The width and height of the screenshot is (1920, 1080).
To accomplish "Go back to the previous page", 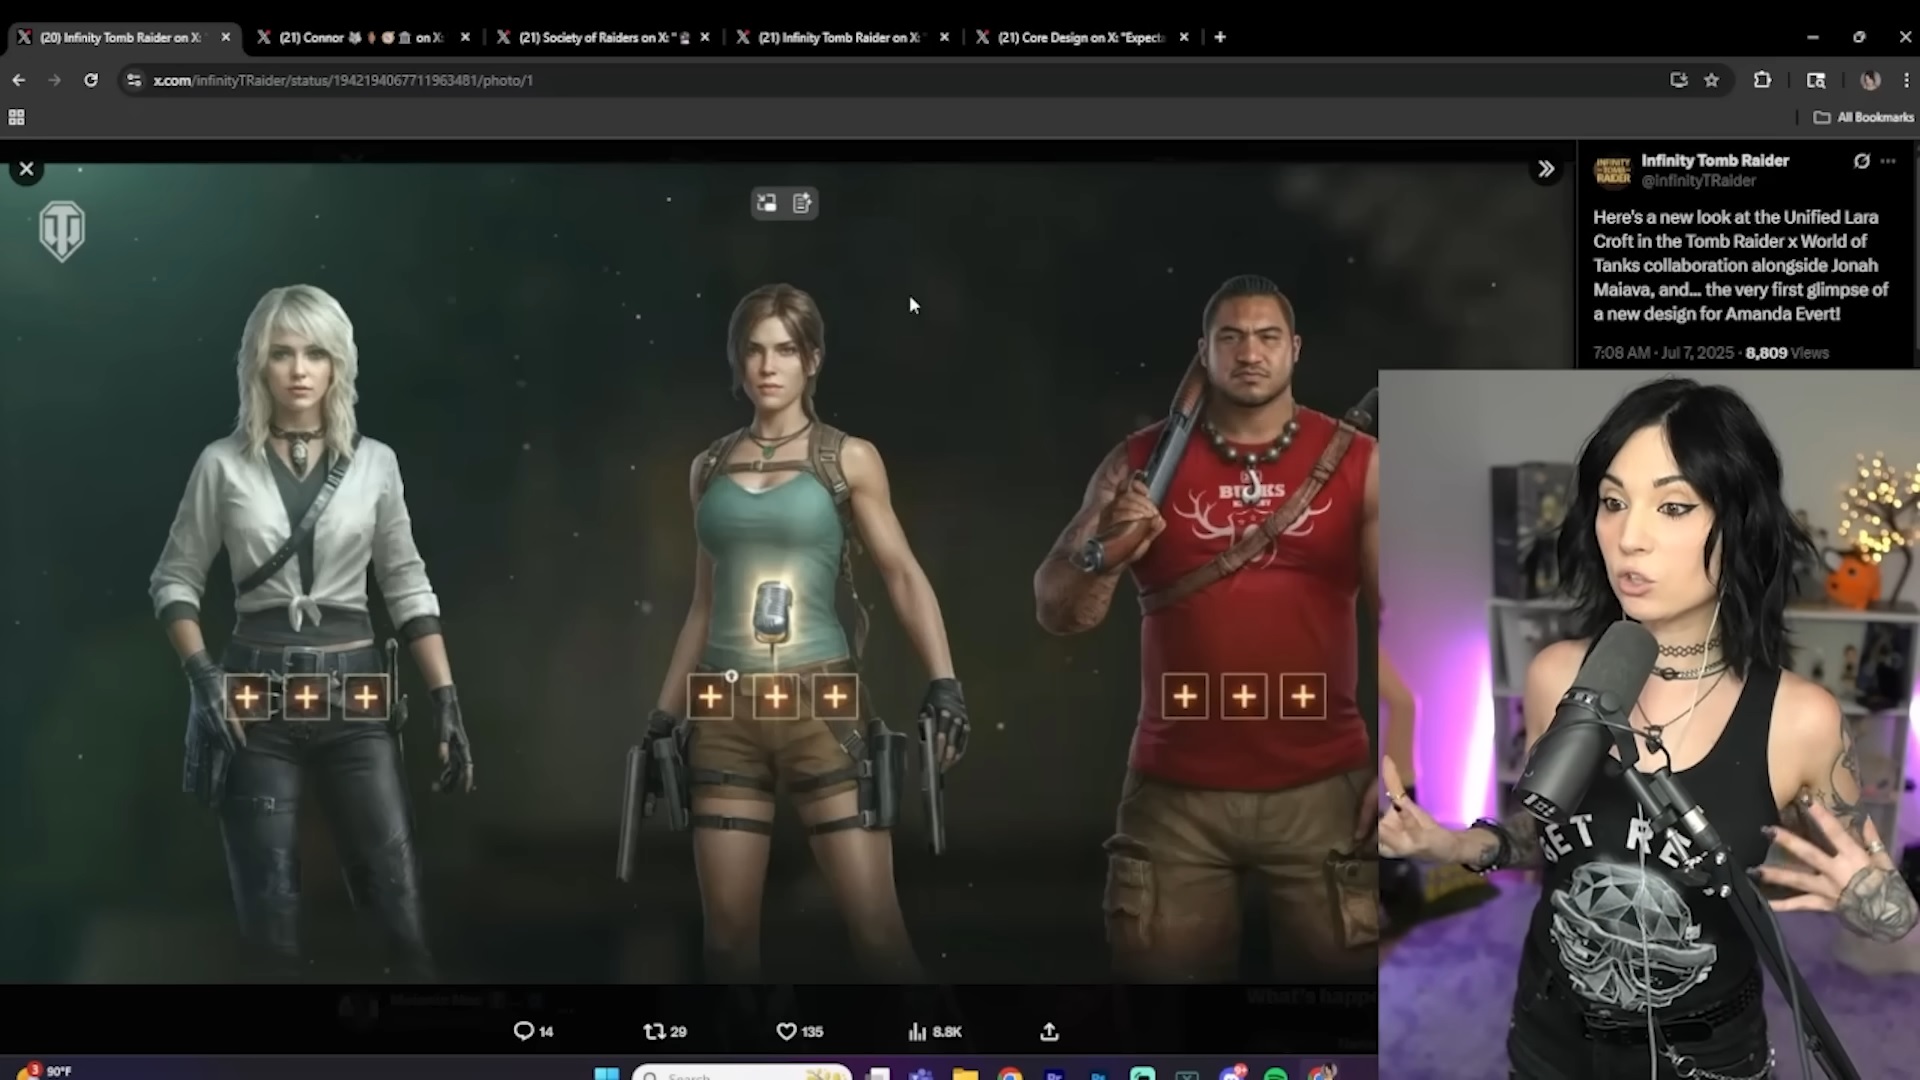I will (19, 80).
